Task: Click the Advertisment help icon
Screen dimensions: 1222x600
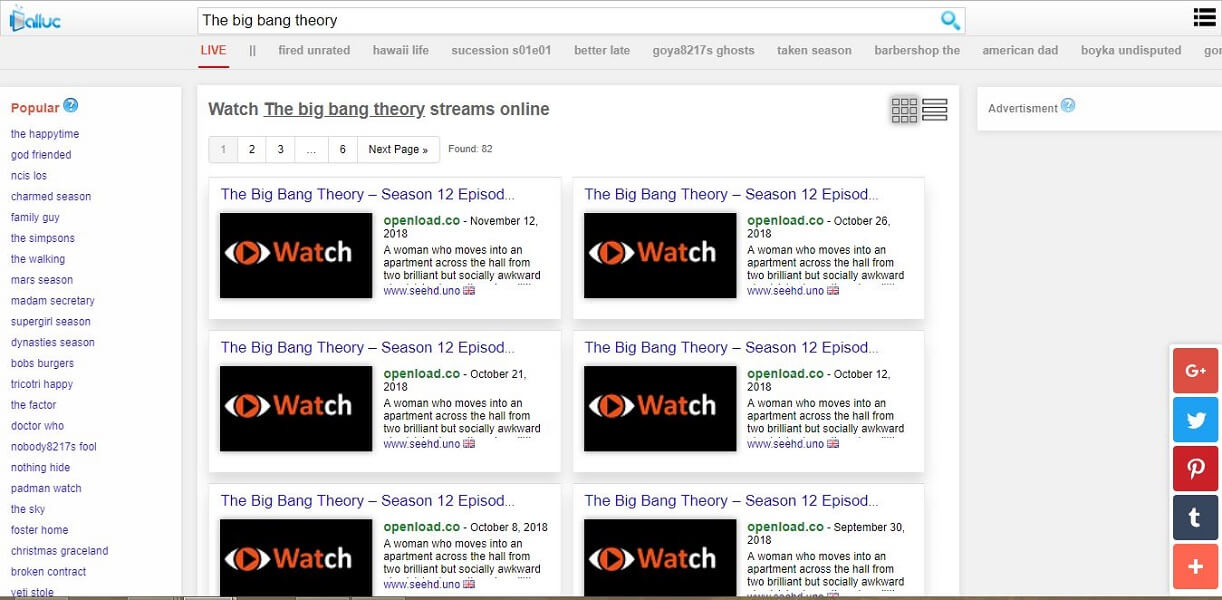Action: (1068, 106)
